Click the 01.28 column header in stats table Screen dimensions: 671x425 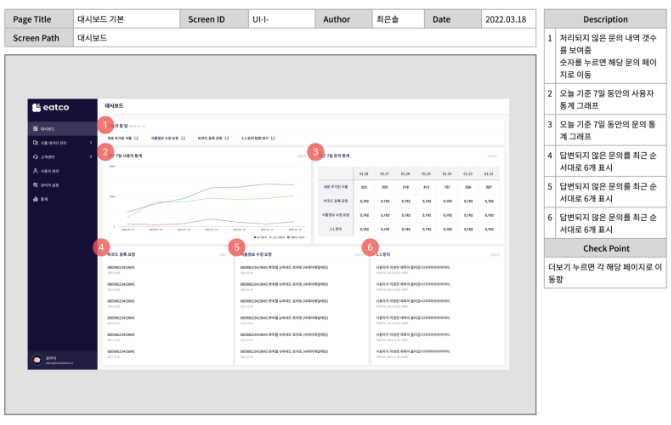pyautogui.click(x=364, y=174)
